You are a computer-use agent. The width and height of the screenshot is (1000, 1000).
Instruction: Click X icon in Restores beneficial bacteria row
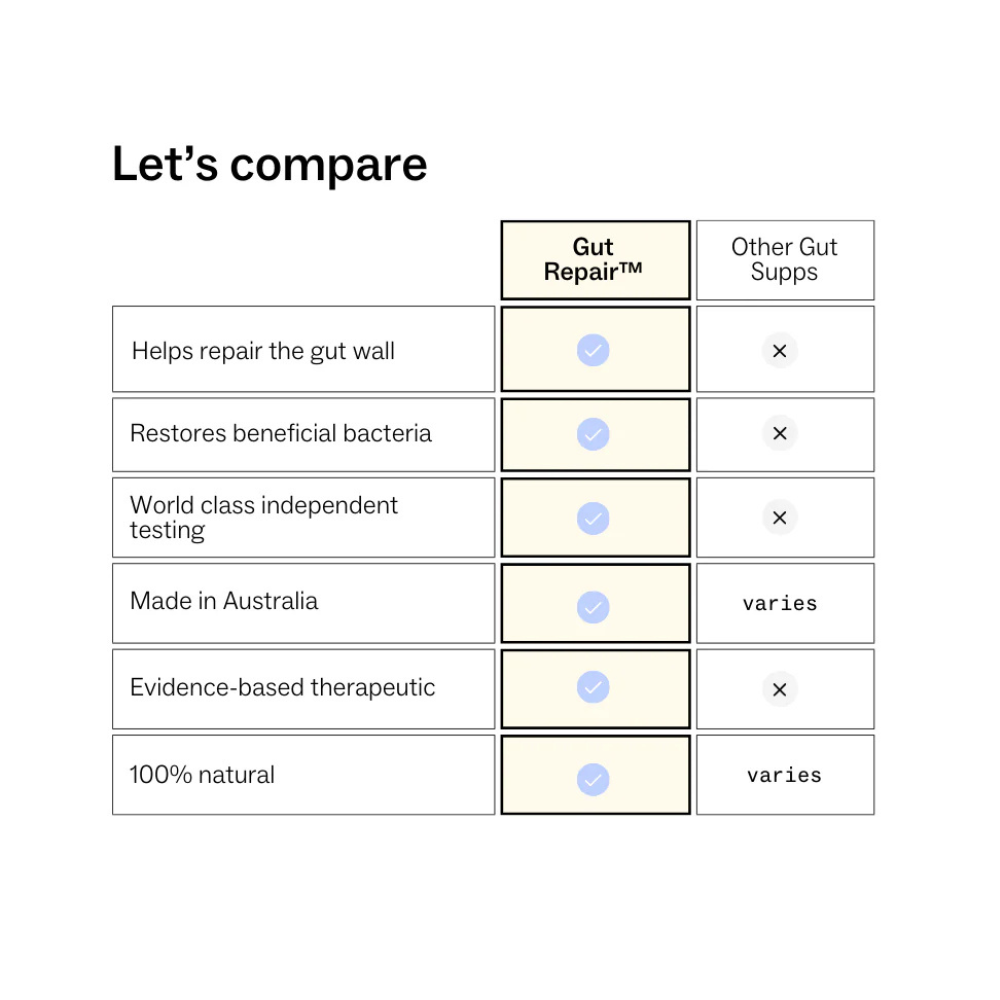click(780, 433)
